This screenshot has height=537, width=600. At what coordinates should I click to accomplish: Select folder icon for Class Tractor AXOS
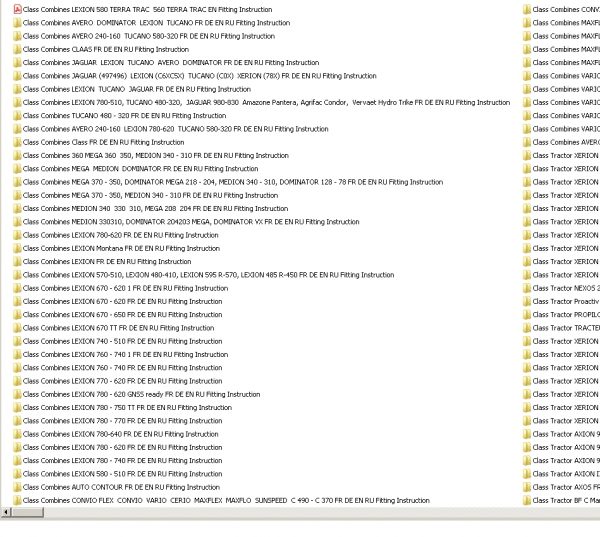pyautogui.click(x=527, y=487)
